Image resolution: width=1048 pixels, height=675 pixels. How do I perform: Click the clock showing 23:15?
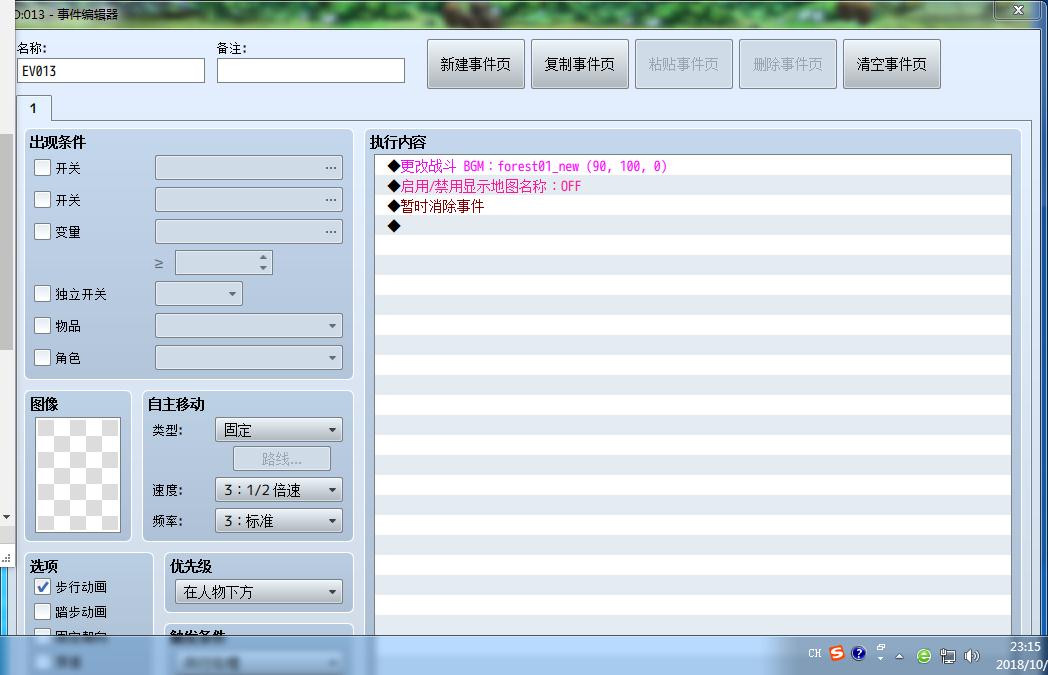coord(1025,647)
